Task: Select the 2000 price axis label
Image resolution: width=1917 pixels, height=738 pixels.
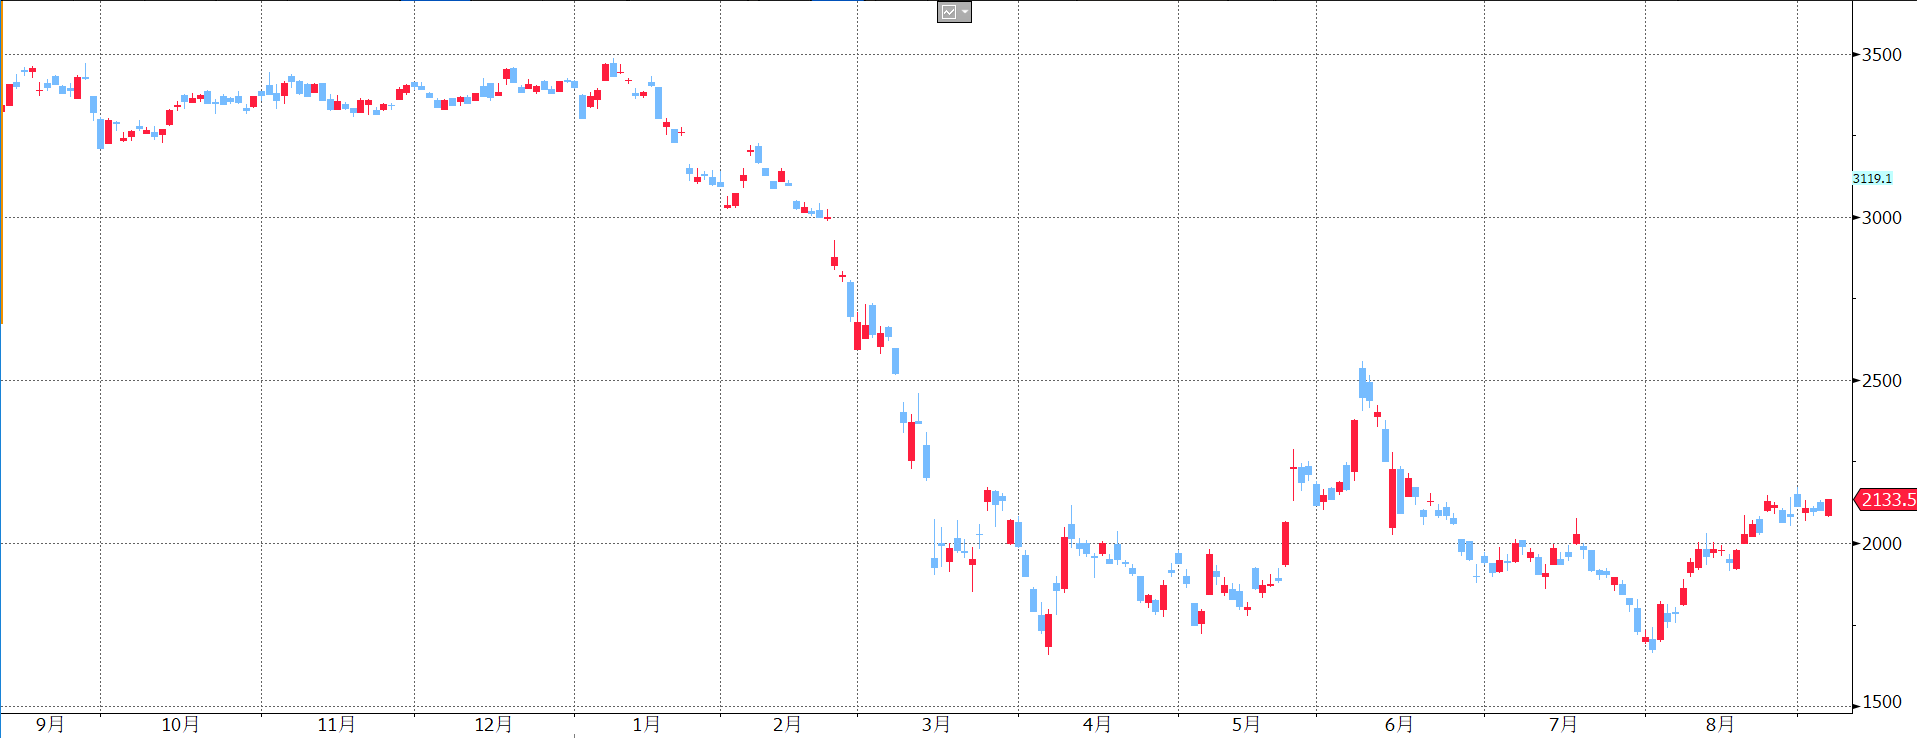Action: (x=1881, y=544)
